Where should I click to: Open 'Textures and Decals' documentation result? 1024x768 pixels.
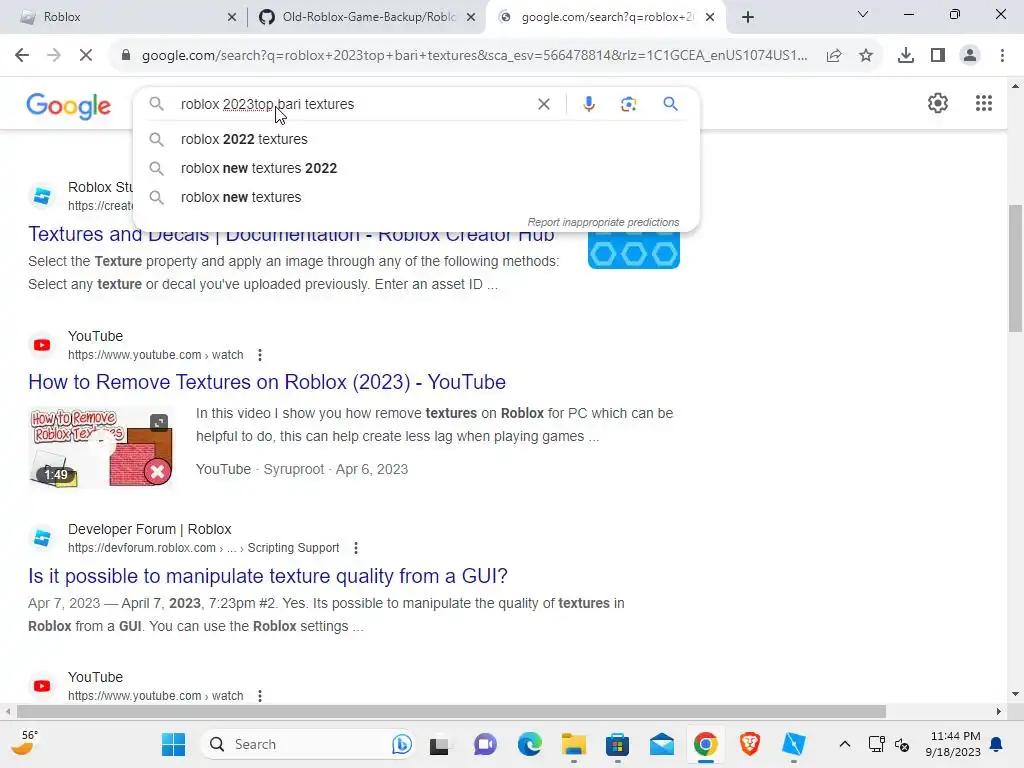click(291, 234)
